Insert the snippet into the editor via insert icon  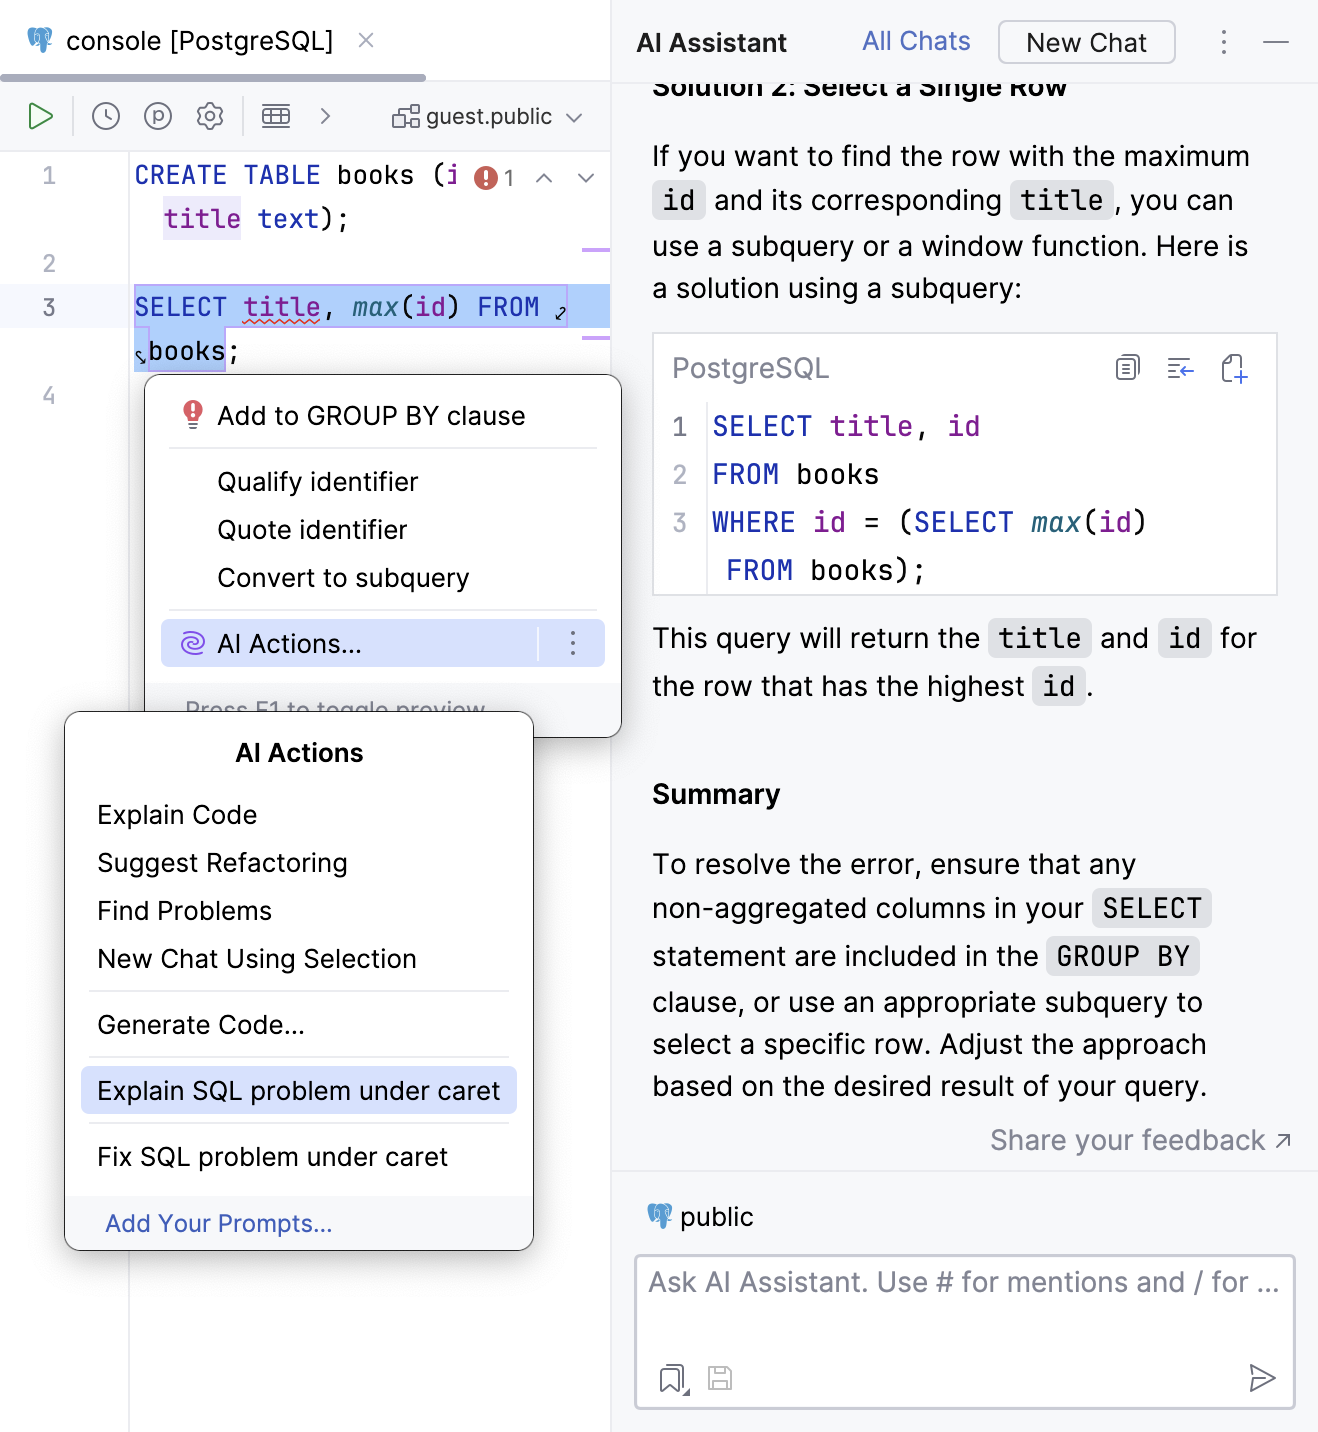tap(1180, 368)
